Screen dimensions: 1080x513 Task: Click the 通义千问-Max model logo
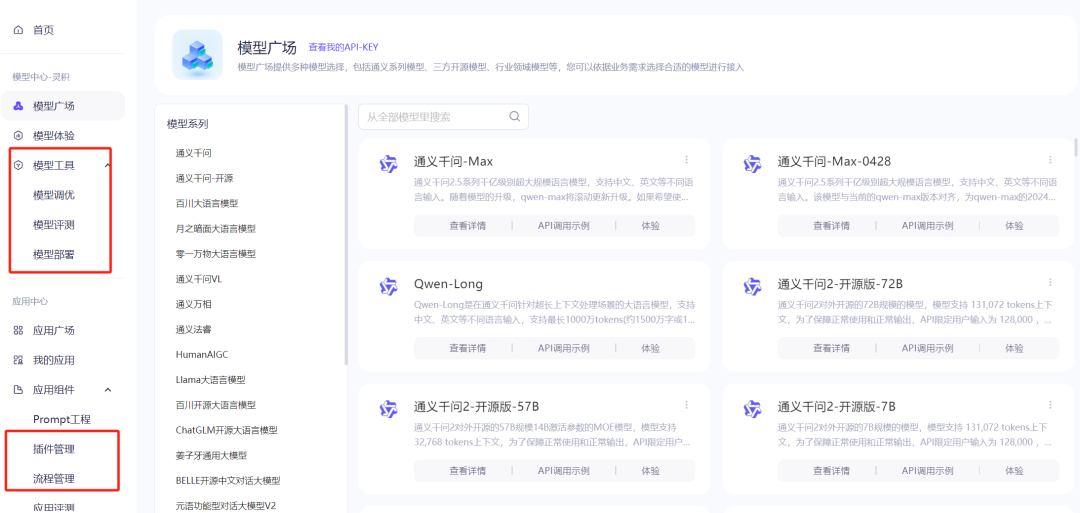click(388, 164)
